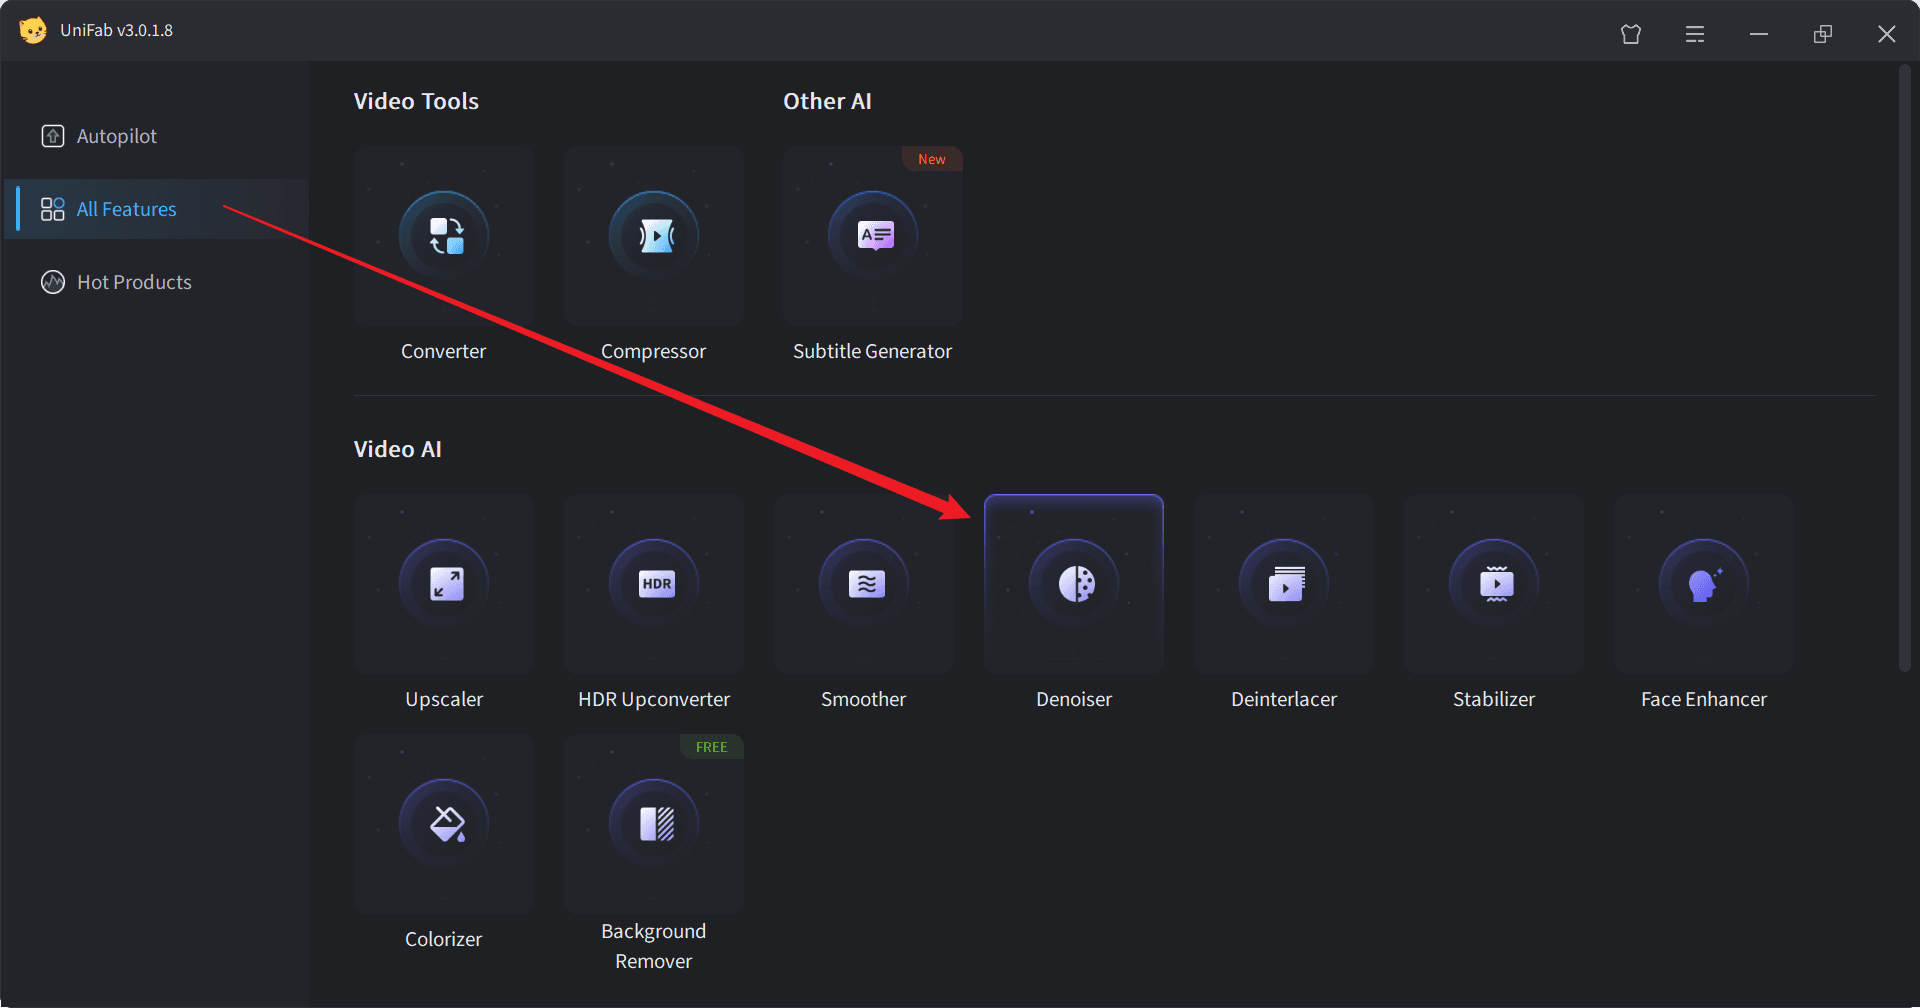Click the Denoiser label
This screenshot has height=1008, width=1920.
[1074, 699]
